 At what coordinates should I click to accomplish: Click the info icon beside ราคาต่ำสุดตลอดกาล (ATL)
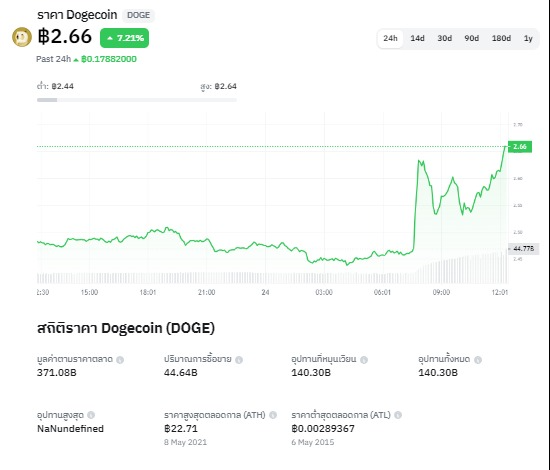pos(398,415)
